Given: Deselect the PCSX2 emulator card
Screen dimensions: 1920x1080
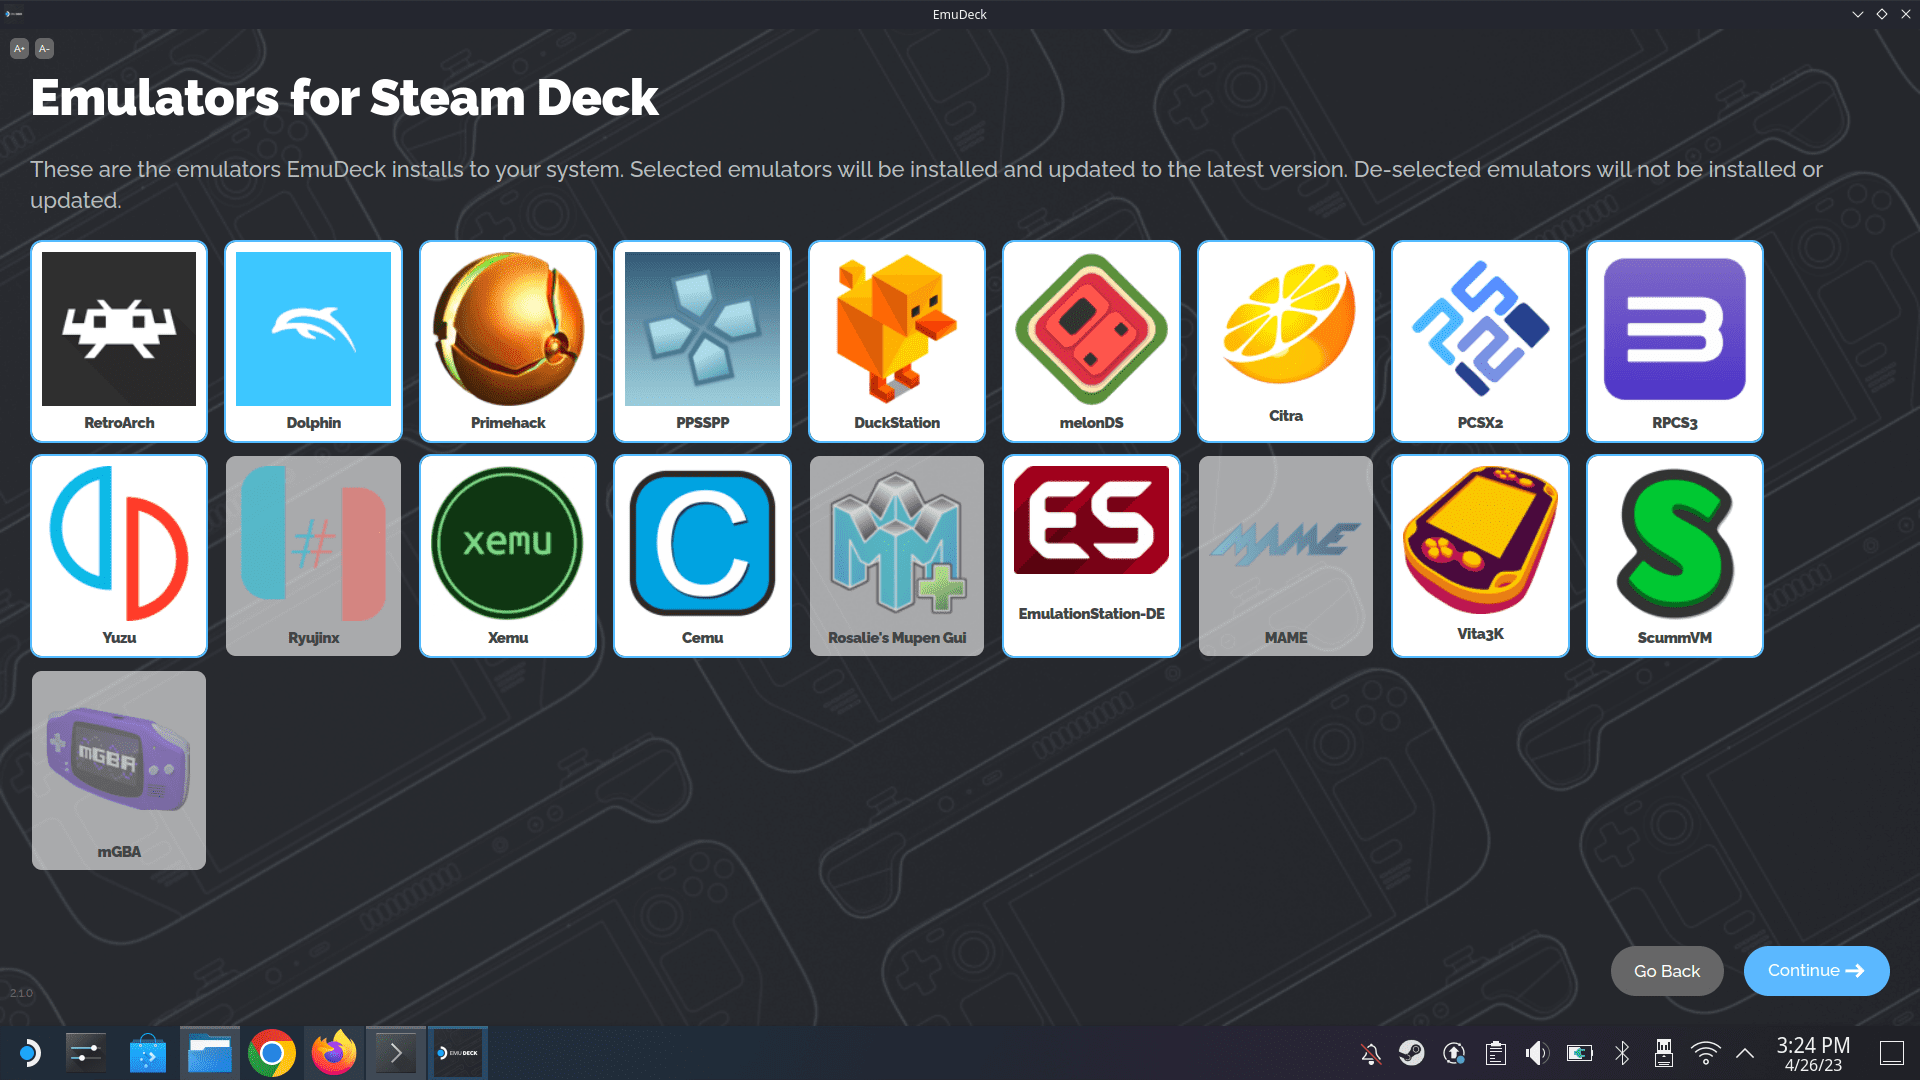Looking at the screenshot, I should 1480,341.
